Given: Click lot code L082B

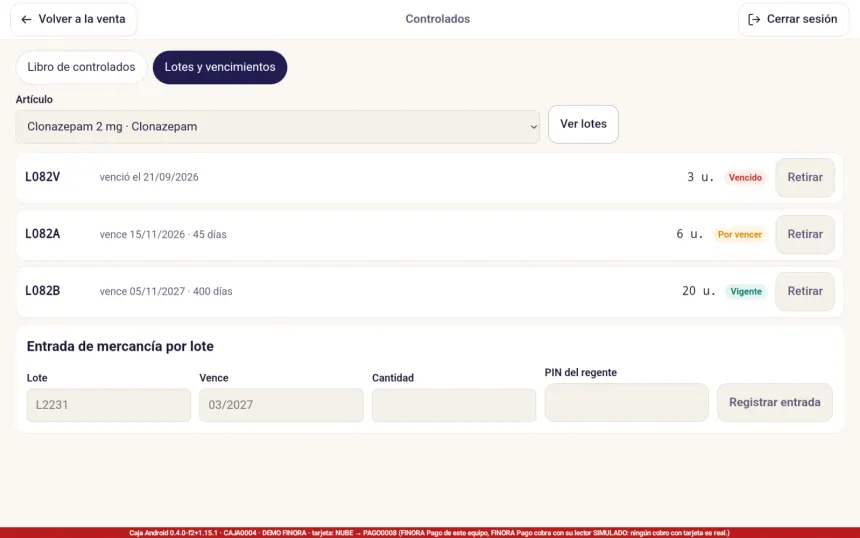Looking at the screenshot, I should (x=43, y=291).
